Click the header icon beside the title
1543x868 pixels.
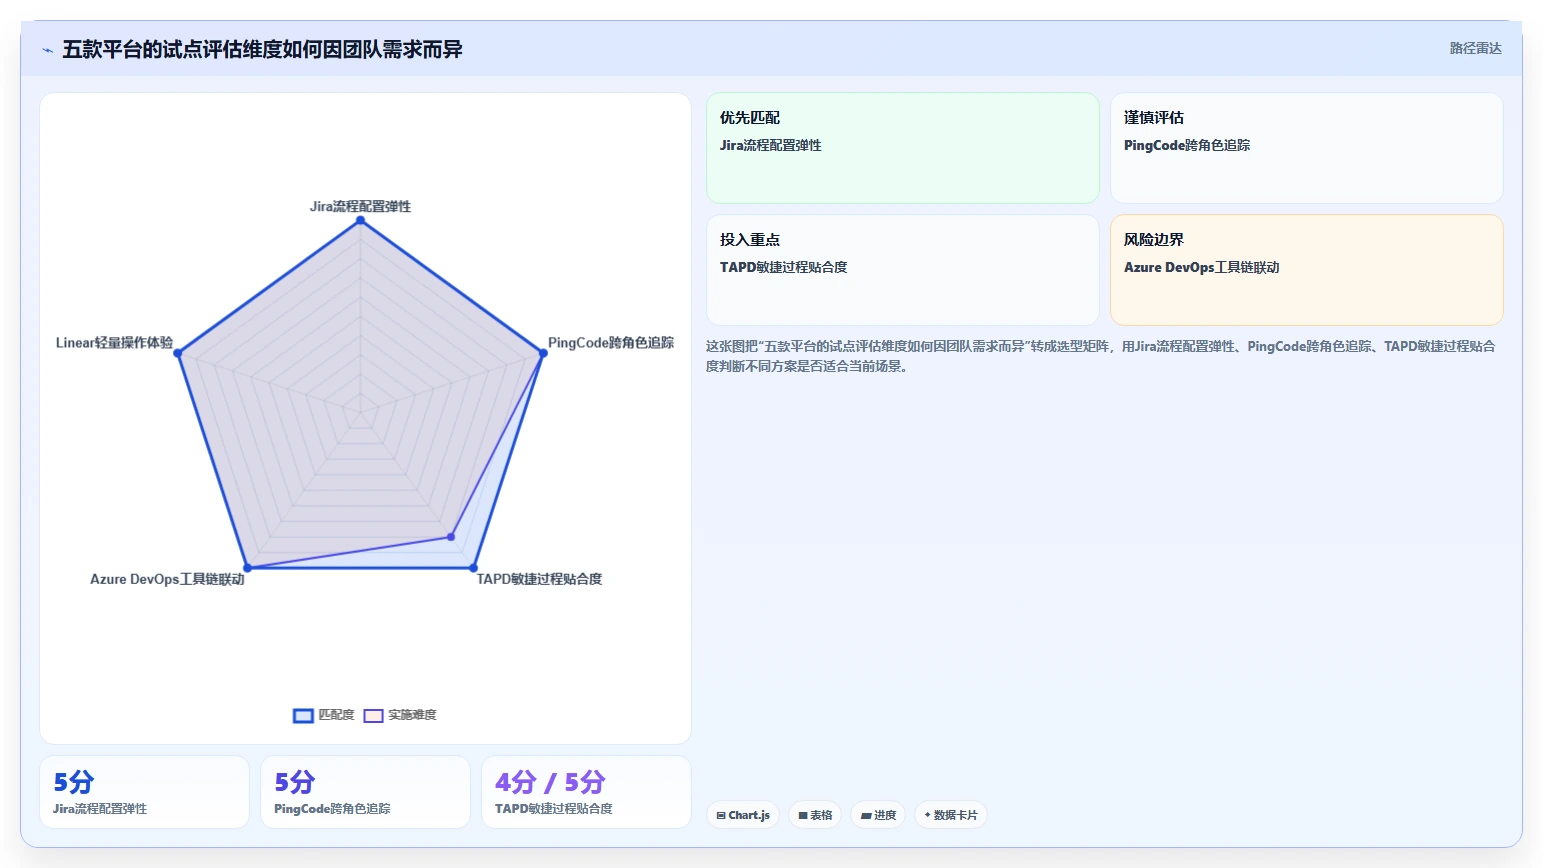click(x=47, y=50)
